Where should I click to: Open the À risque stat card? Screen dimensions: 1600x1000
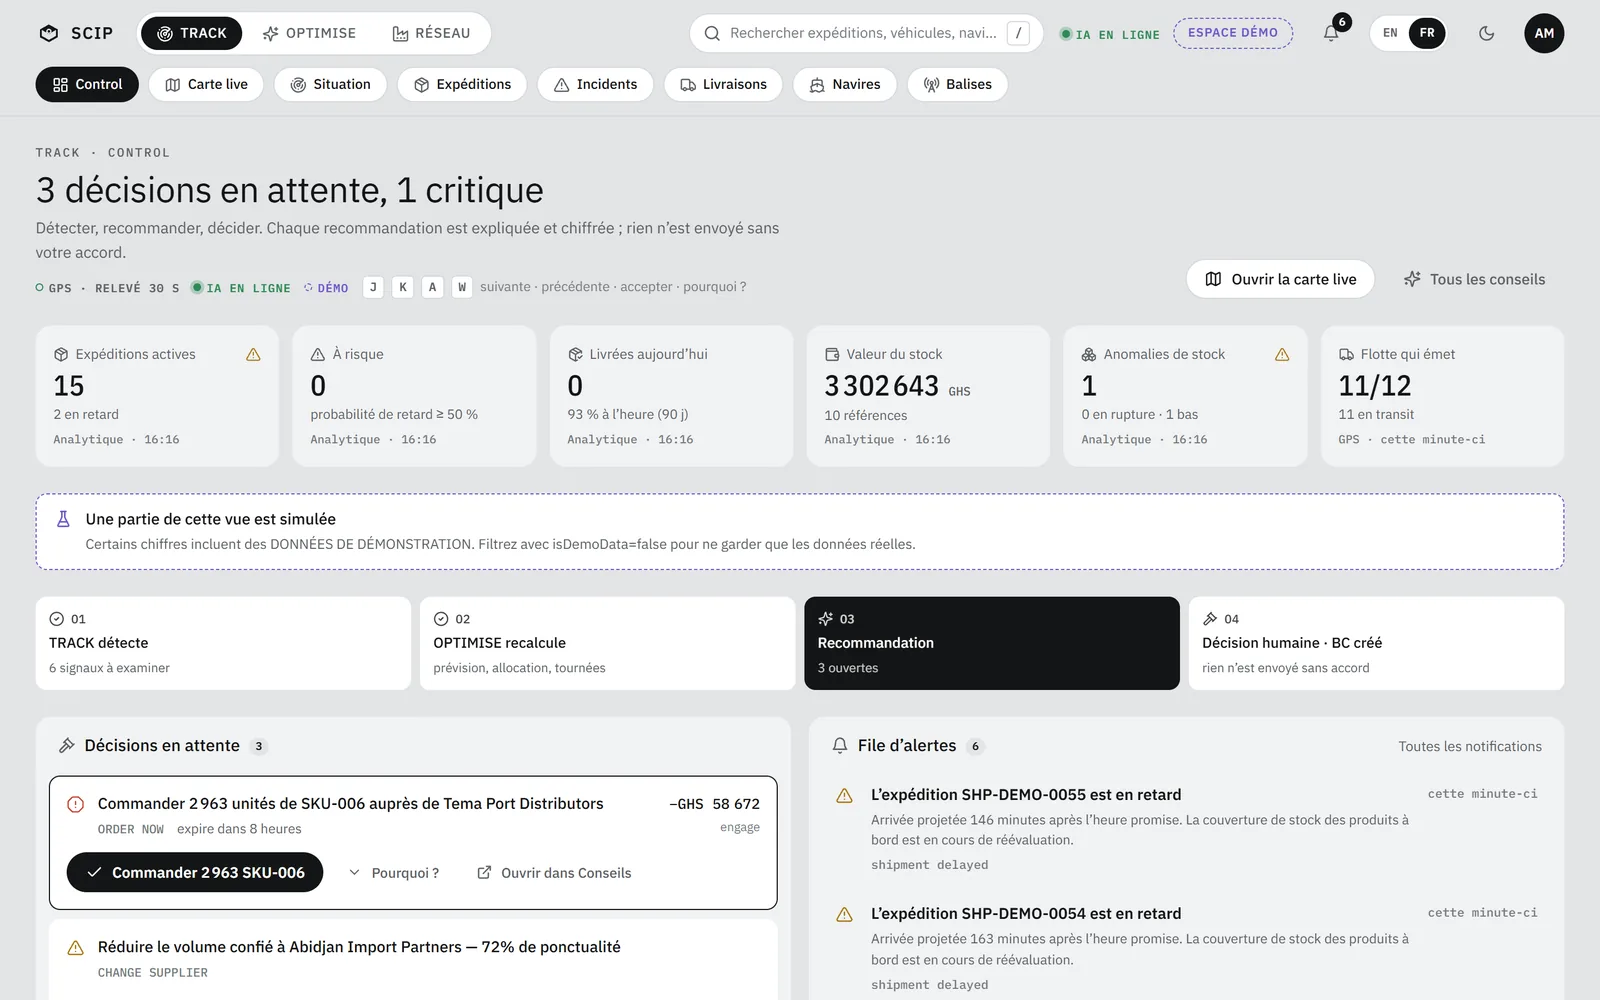tap(414, 396)
